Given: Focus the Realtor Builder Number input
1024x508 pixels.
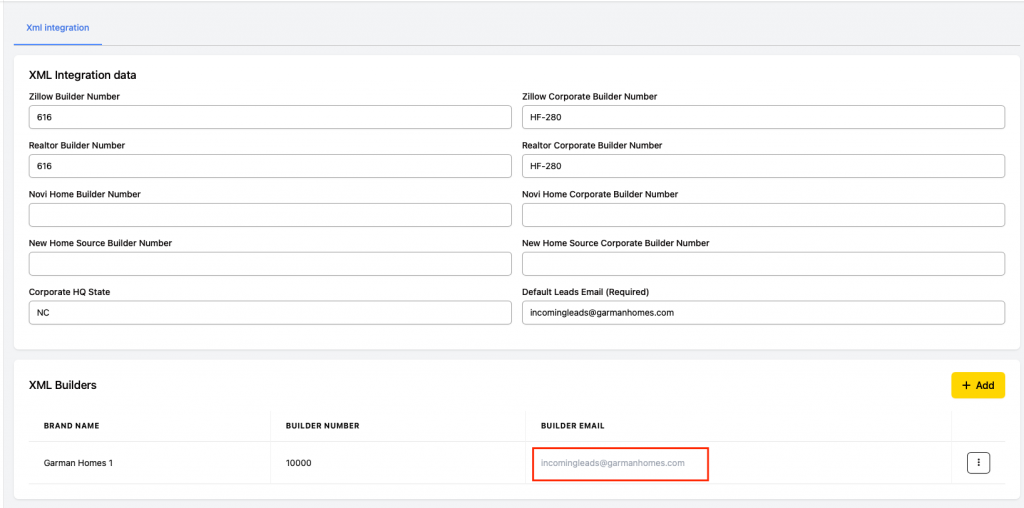Looking at the screenshot, I should point(270,166).
